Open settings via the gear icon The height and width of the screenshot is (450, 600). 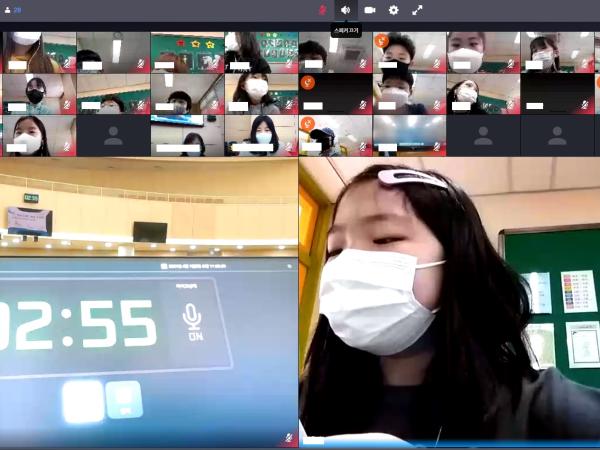click(x=393, y=10)
